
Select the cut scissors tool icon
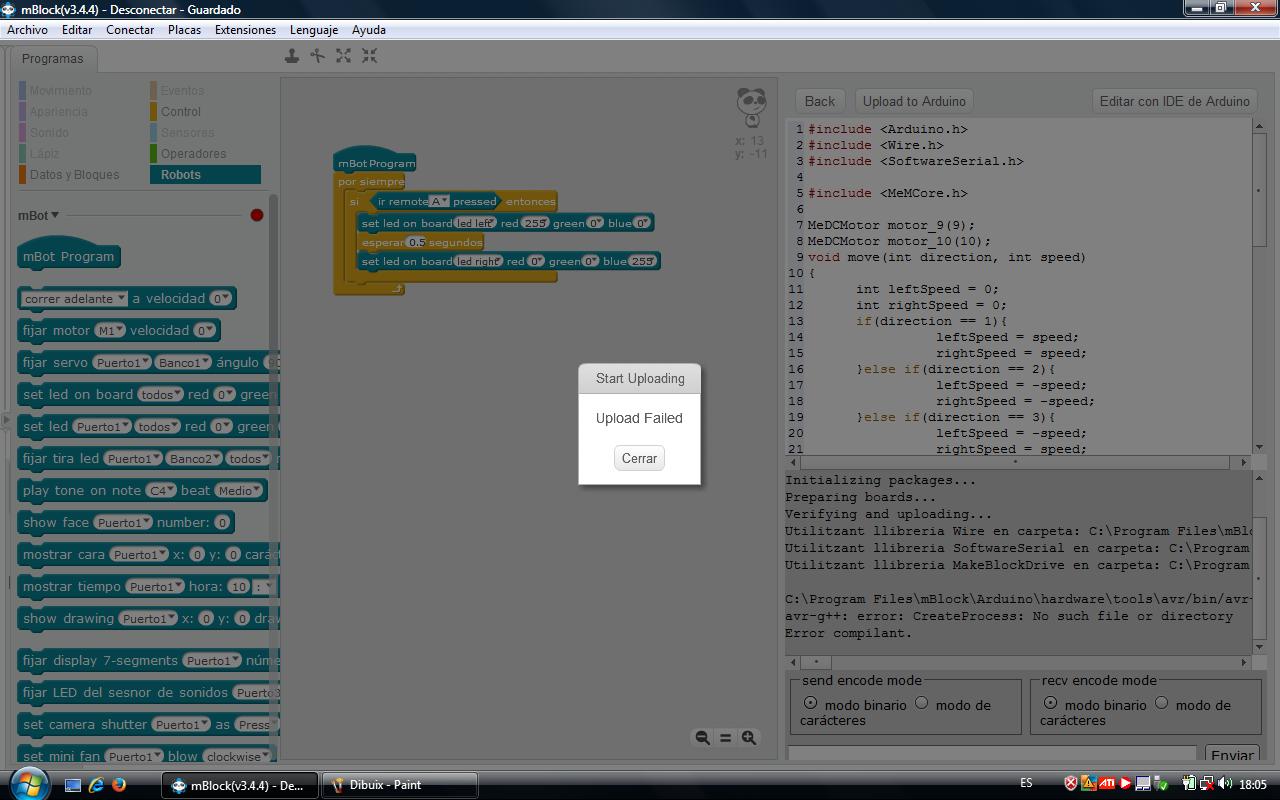point(318,56)
